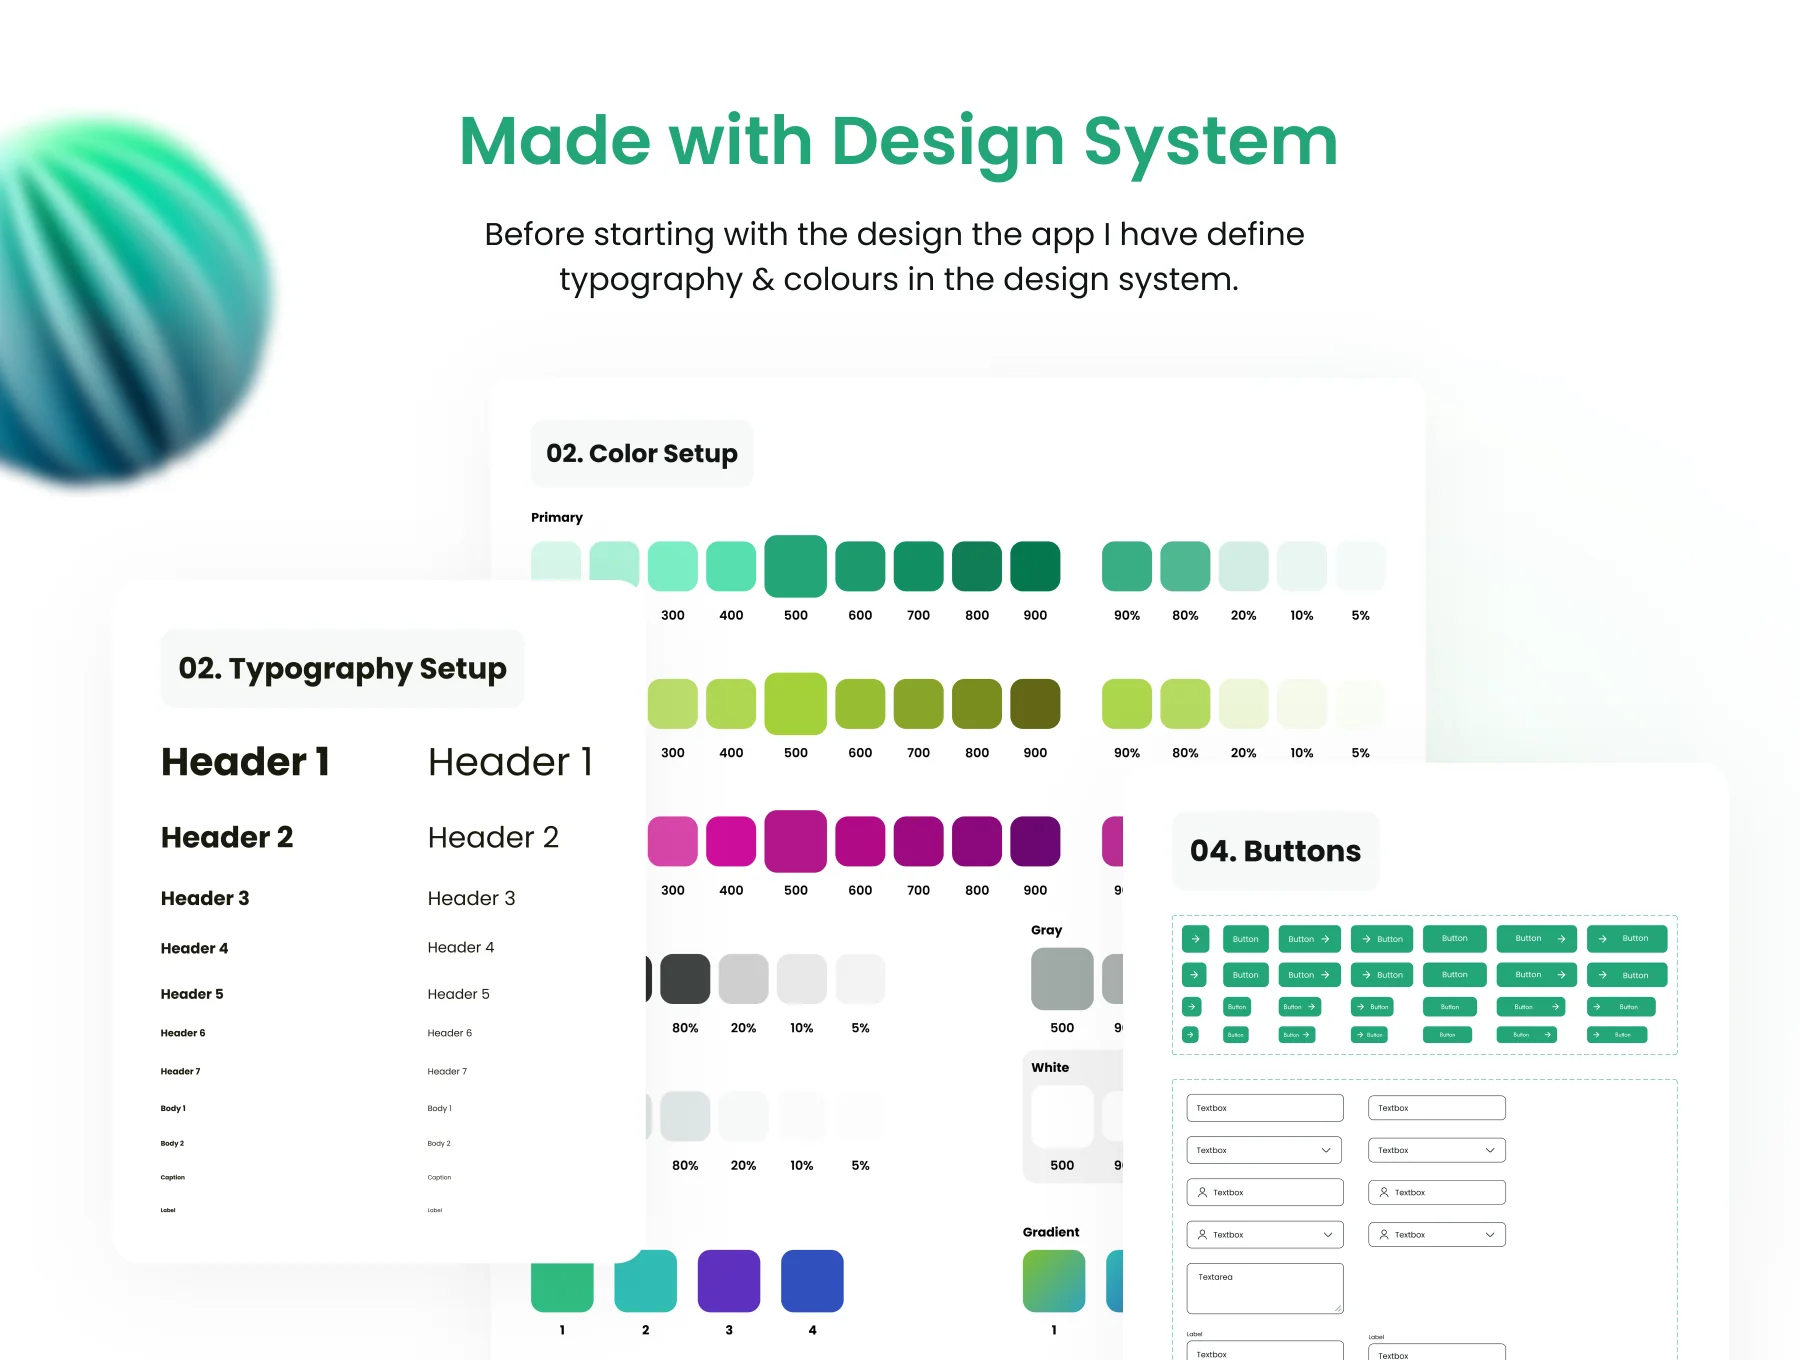Select the purple swatch labeled 3
Screen dimensions: 1800x1360
coord(729,1281)
